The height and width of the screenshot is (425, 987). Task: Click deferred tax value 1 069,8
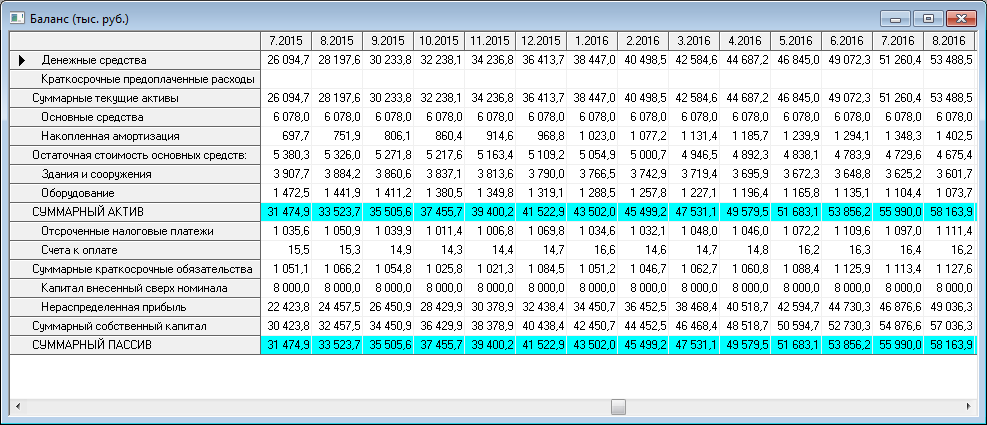[541, 231]
